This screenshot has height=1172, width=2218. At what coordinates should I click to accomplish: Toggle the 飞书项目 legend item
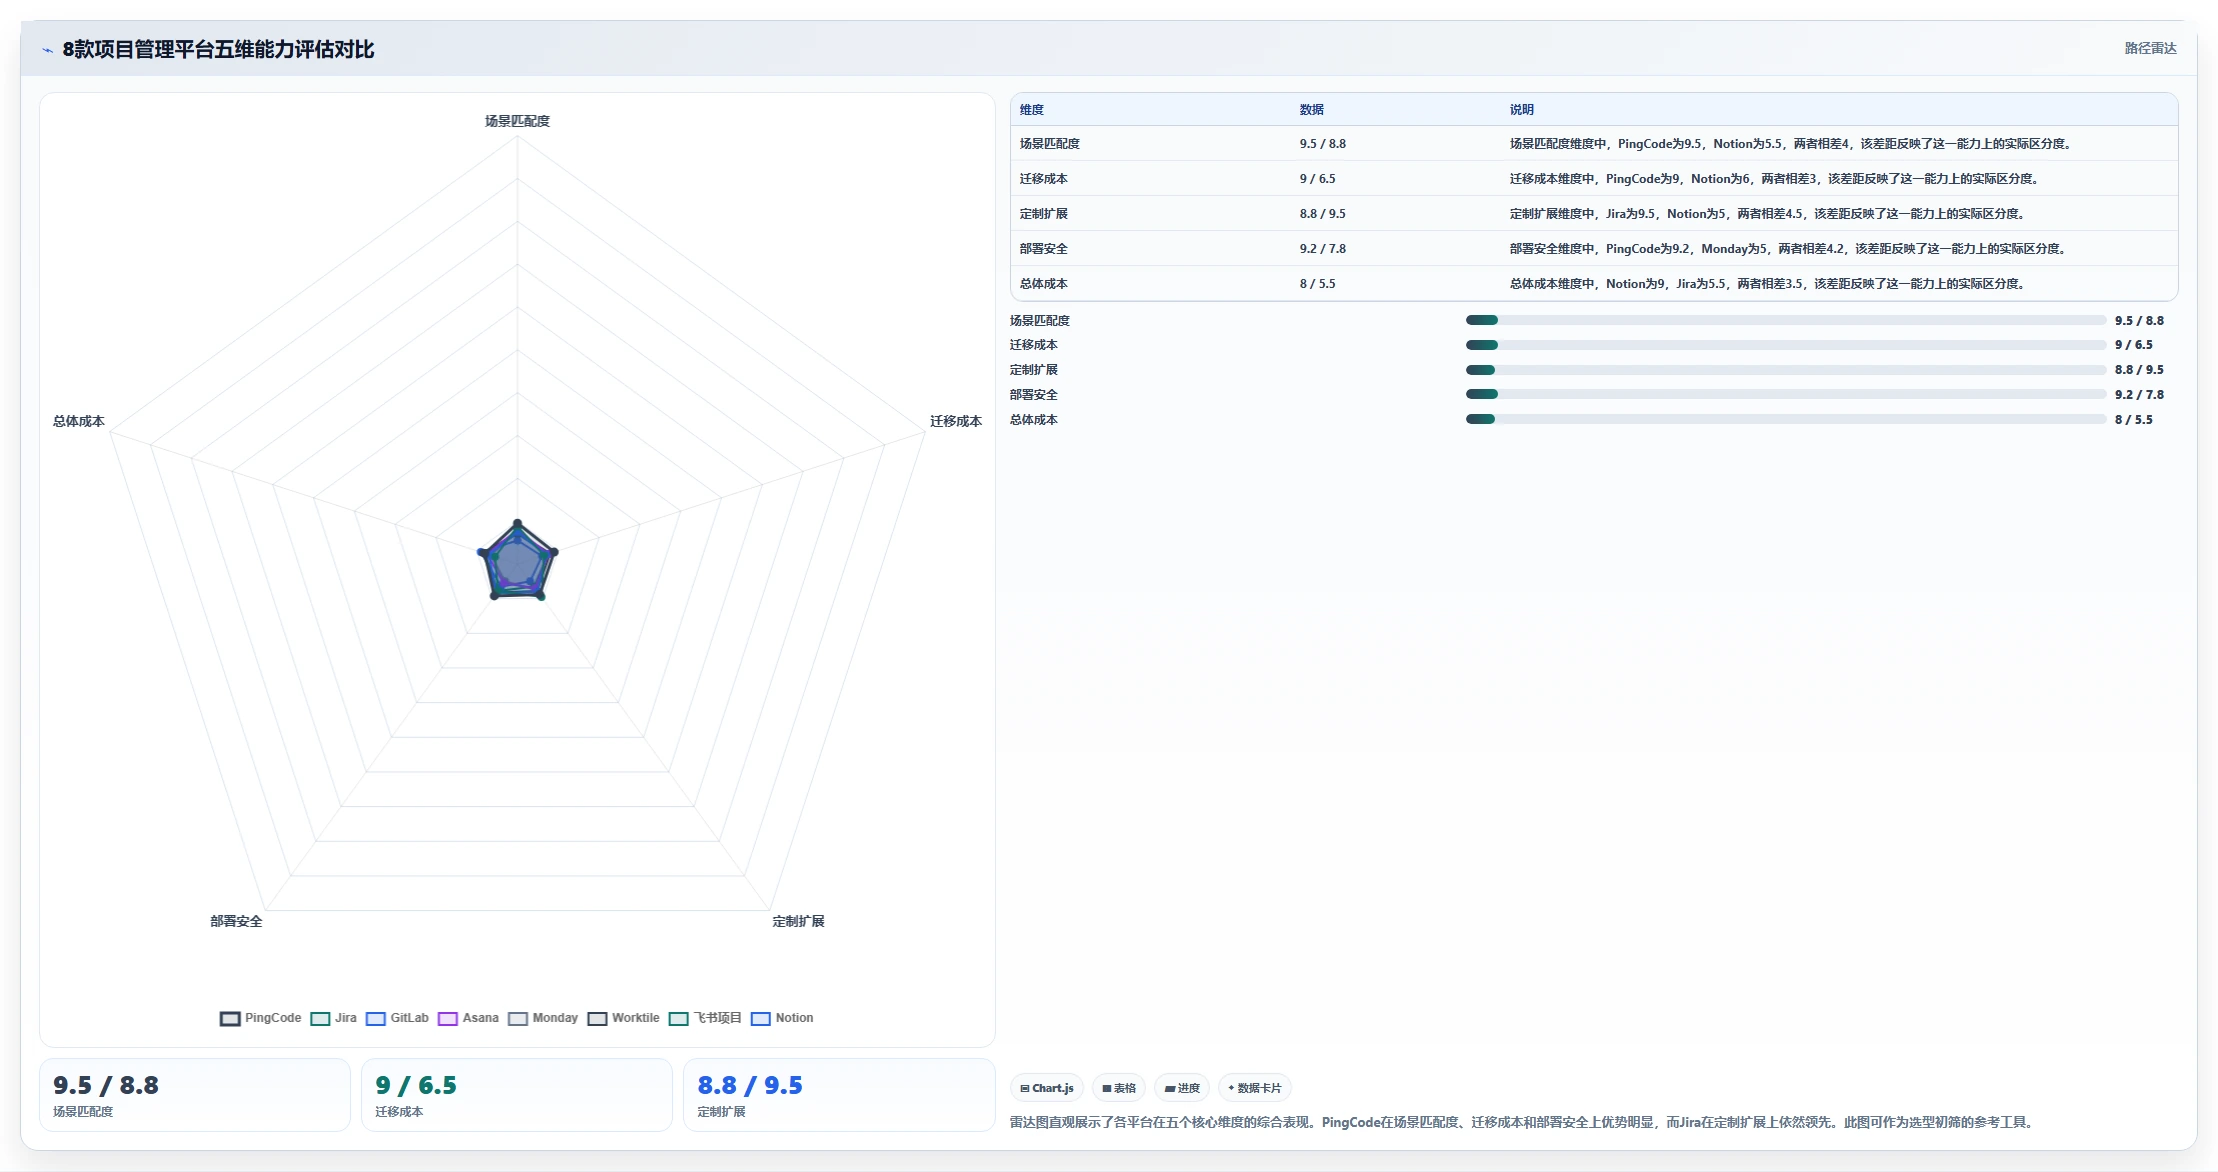point(705,1018)
